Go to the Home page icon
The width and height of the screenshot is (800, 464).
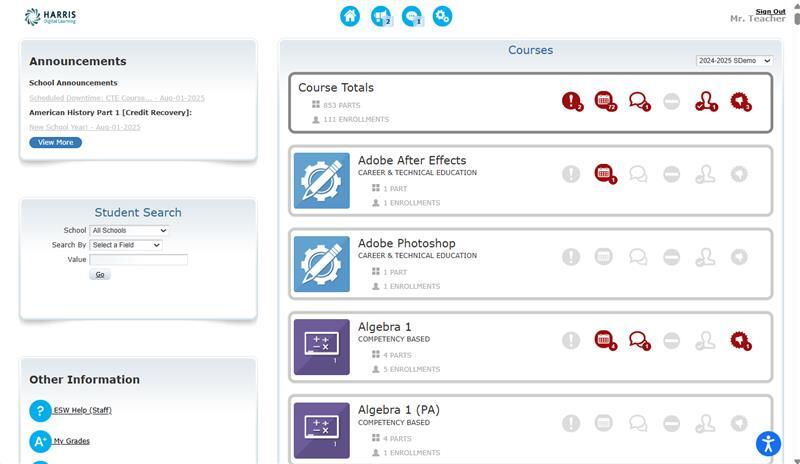(x=350, y=16)
